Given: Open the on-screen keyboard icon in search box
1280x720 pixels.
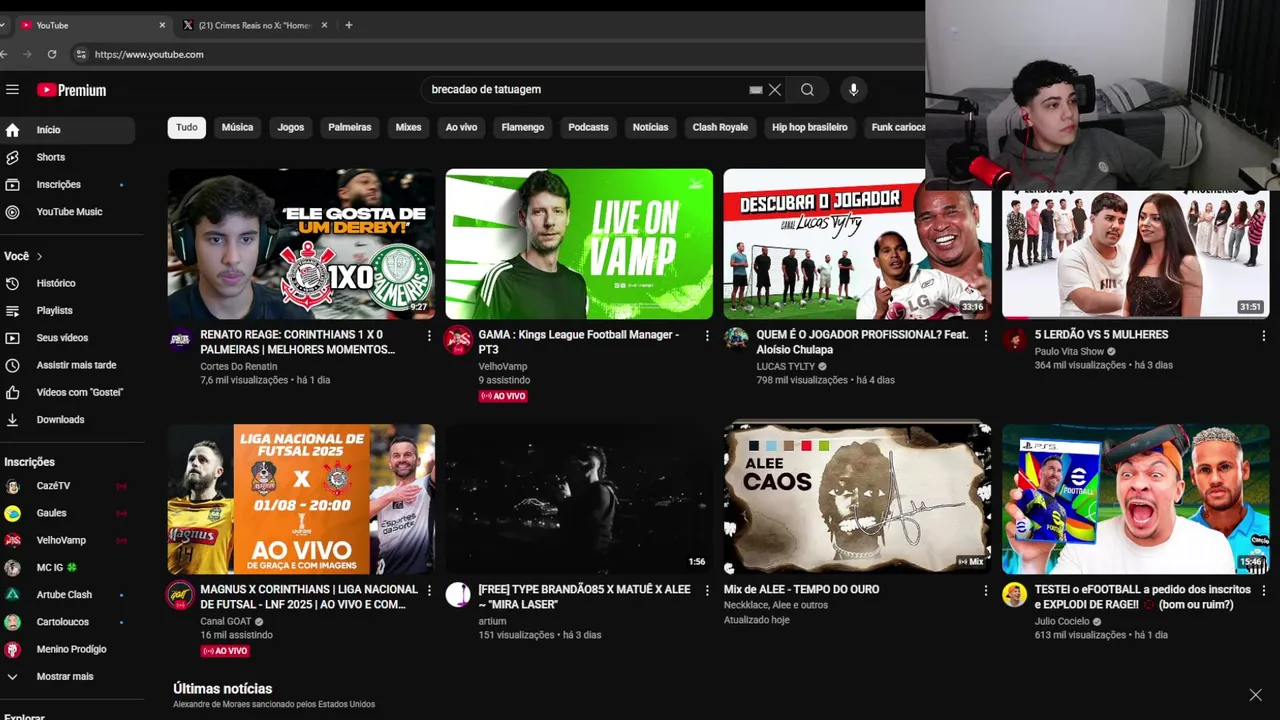Looking at the screenshot, I should 756,90.
